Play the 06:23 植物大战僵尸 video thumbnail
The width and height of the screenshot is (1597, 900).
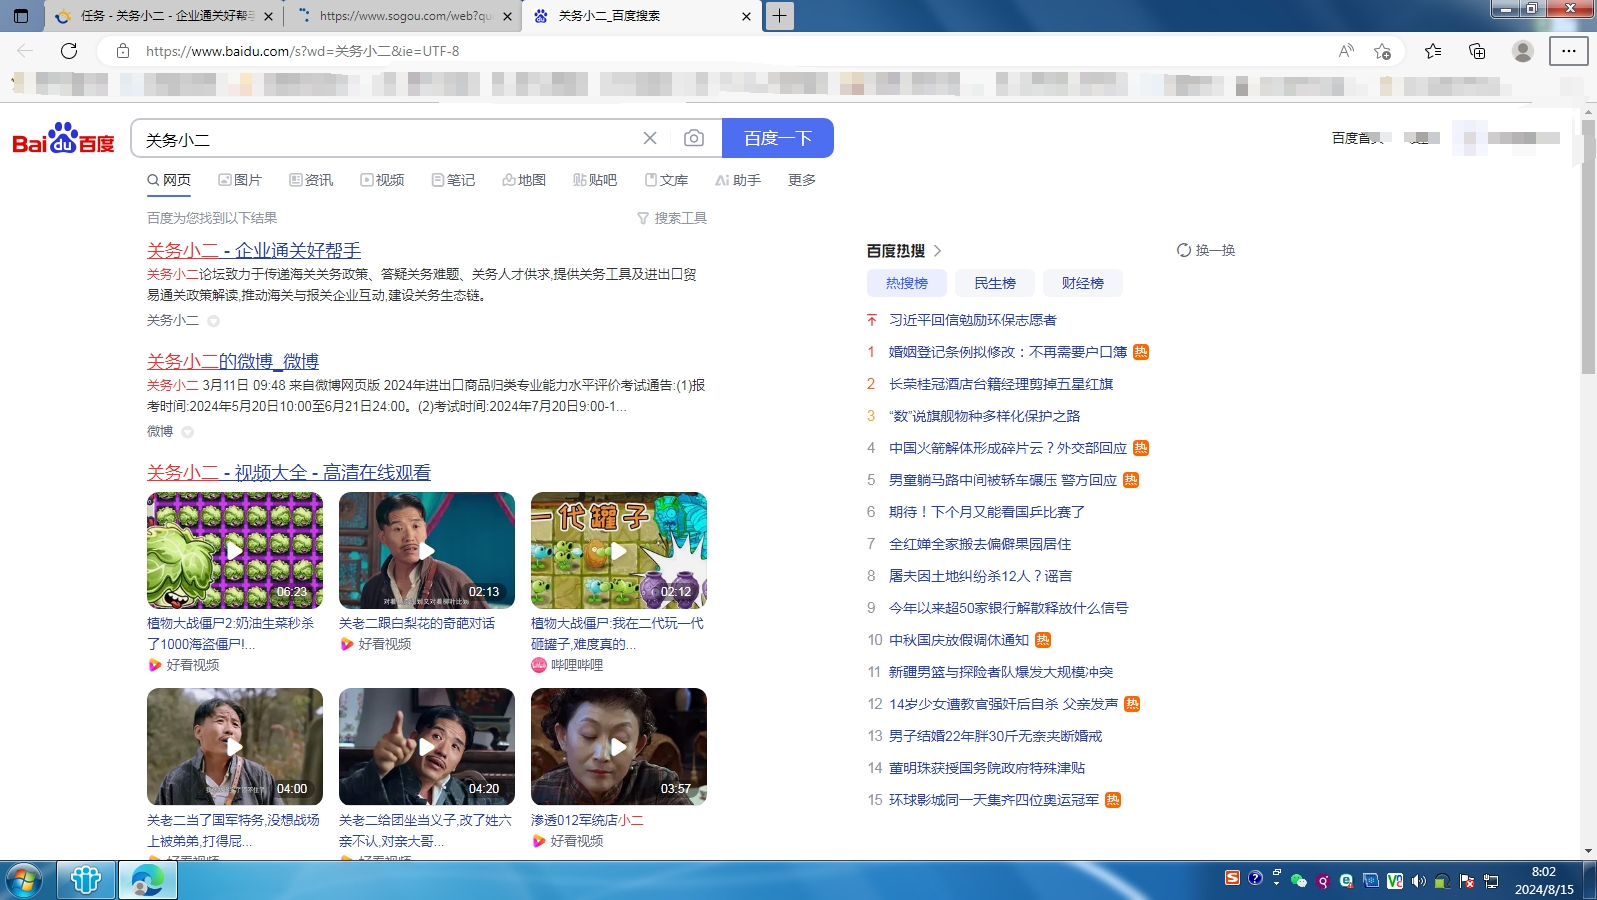(235, 550)
